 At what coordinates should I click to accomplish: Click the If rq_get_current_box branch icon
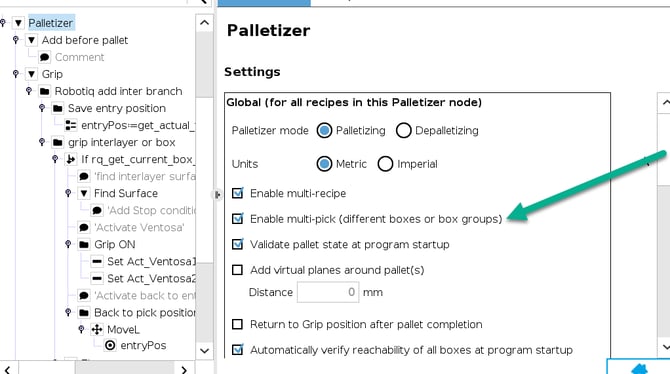click(x=71, y=159)
